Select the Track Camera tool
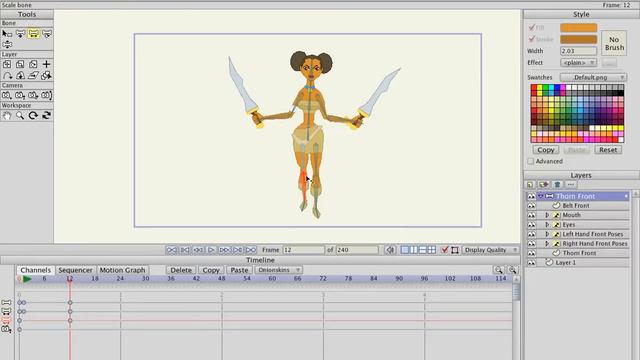Screen dimensions: 640x360 coord(7,96)
